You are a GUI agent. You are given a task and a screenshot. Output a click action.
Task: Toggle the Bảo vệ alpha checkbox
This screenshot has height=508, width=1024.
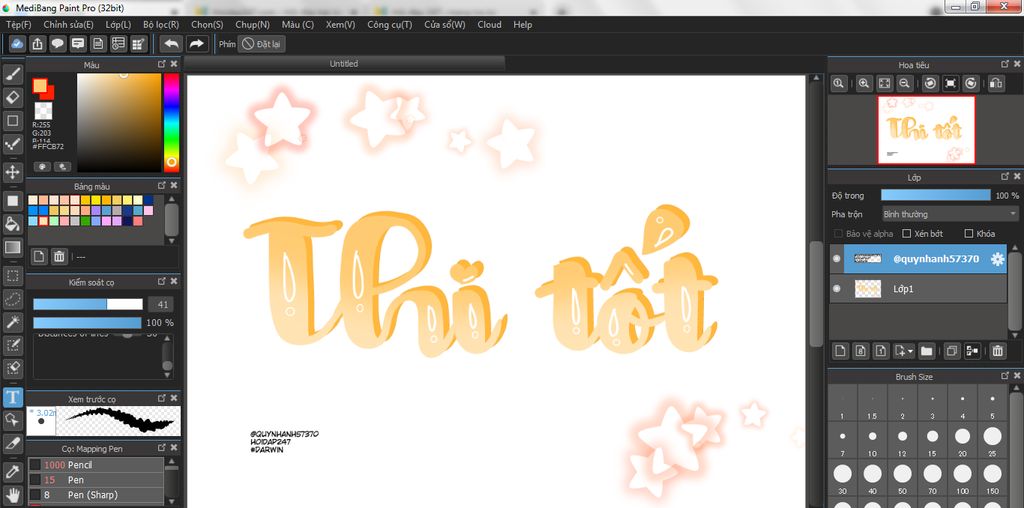coord(839,233)
